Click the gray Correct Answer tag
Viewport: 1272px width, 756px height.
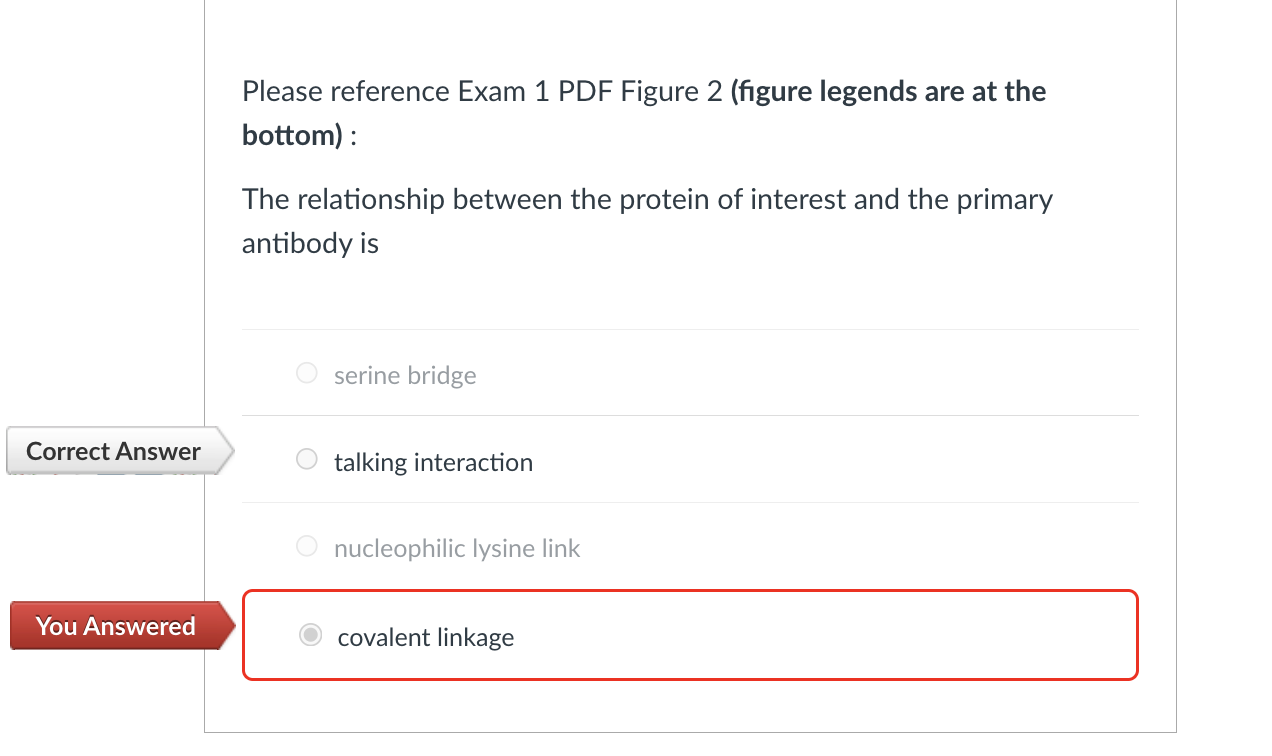tap(113, 451)
